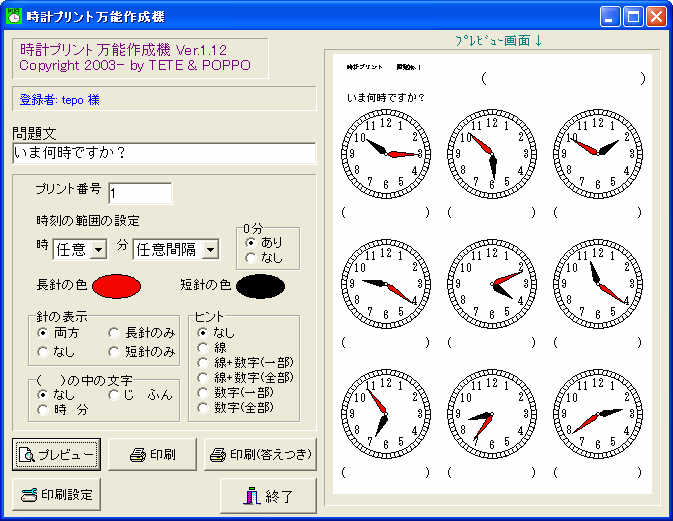Click the top-left clock in preview

386,154
